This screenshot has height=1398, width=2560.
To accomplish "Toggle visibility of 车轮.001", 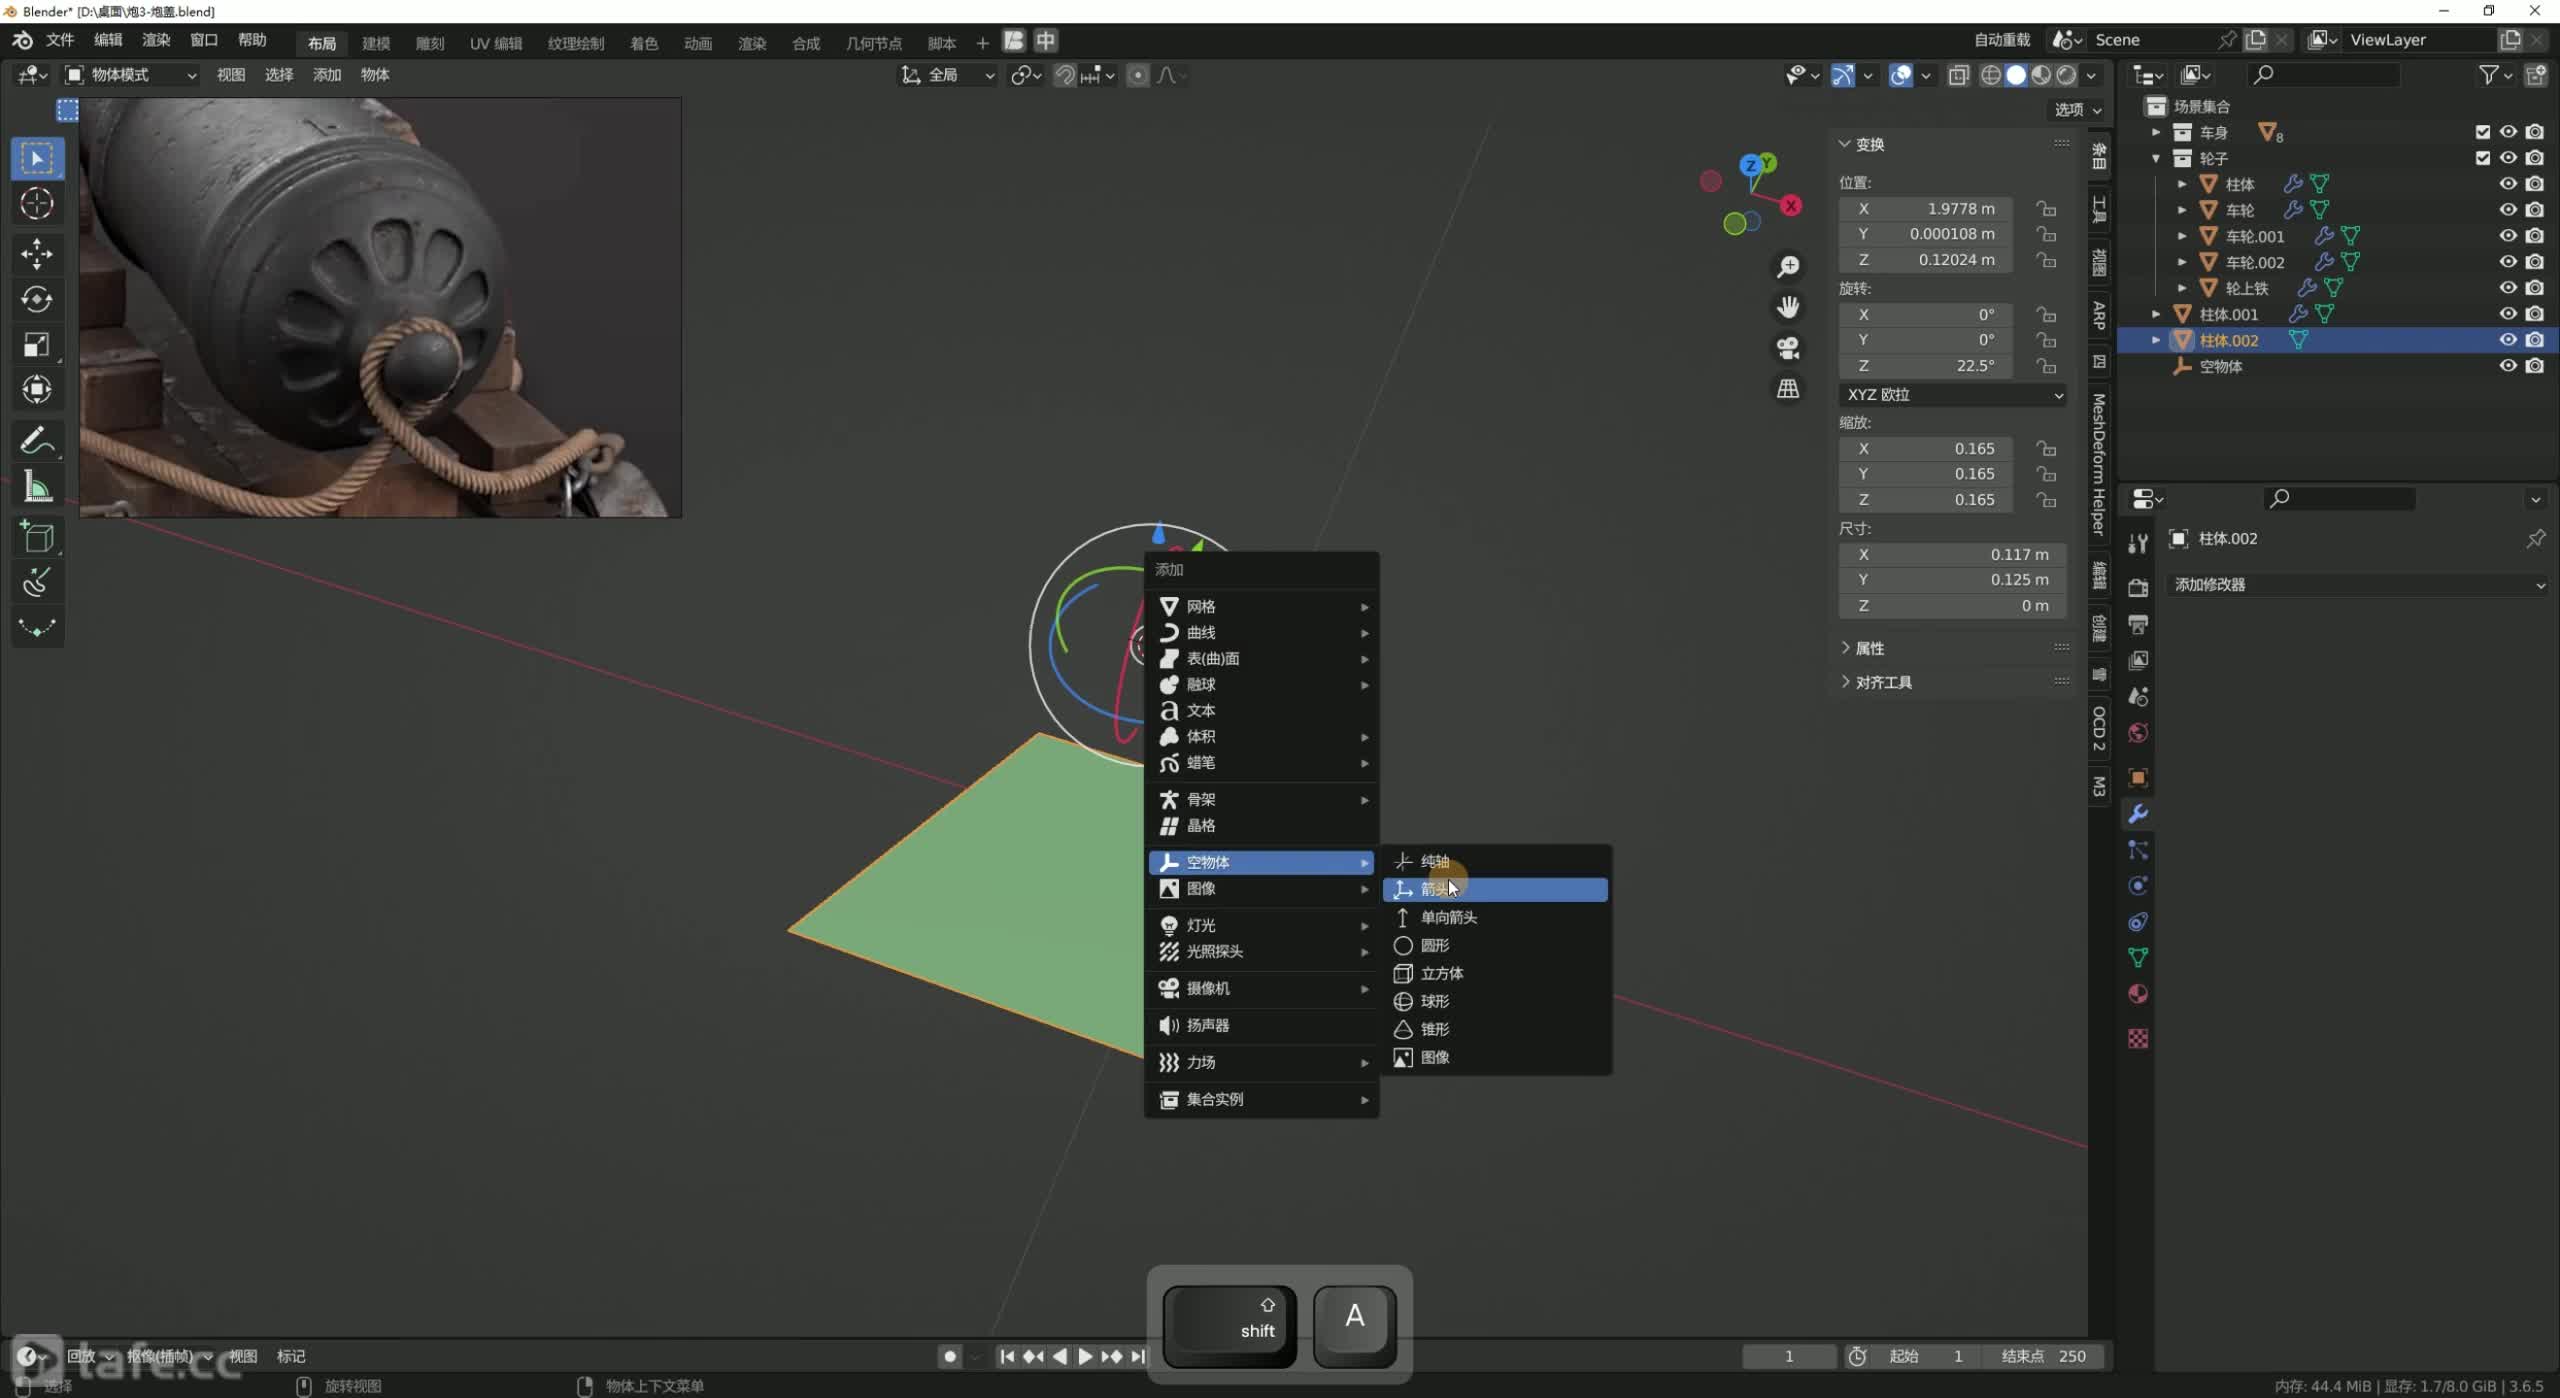I will (x=2508, y=236).
